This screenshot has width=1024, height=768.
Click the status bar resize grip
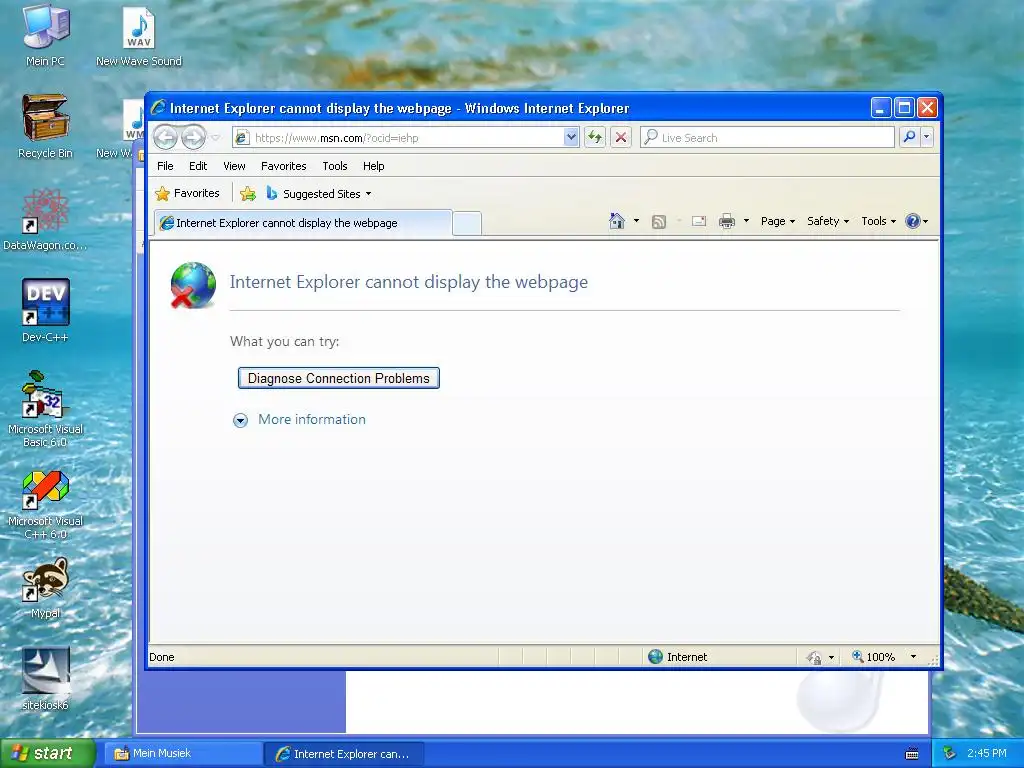click(933, 660)
